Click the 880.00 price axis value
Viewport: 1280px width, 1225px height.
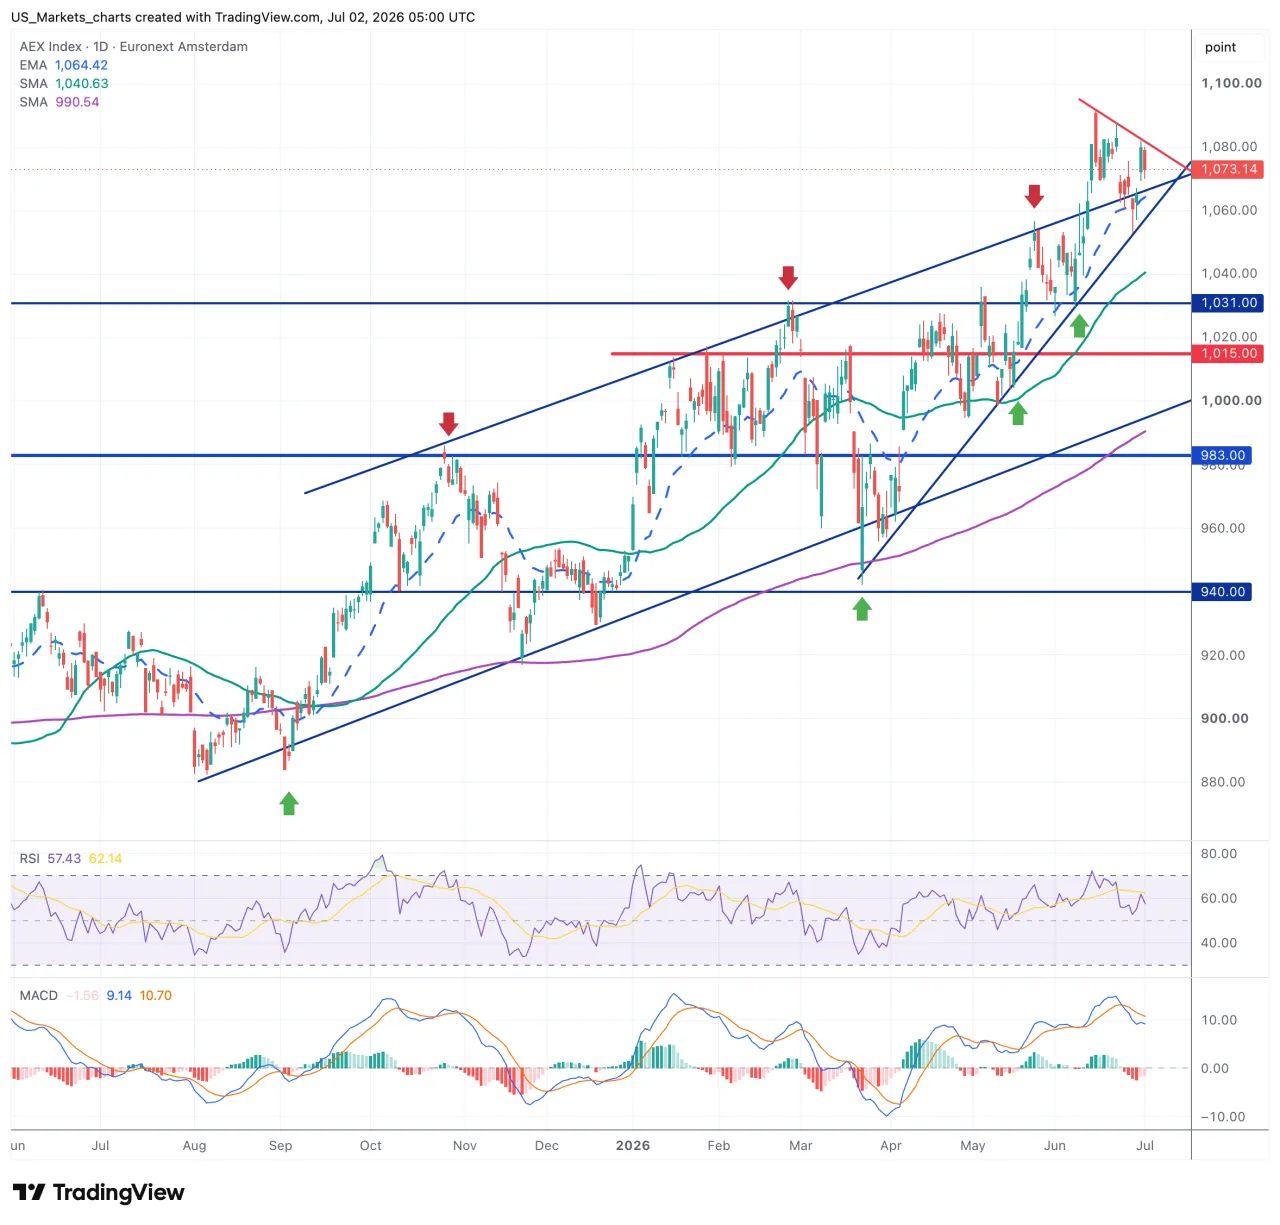1222,782
